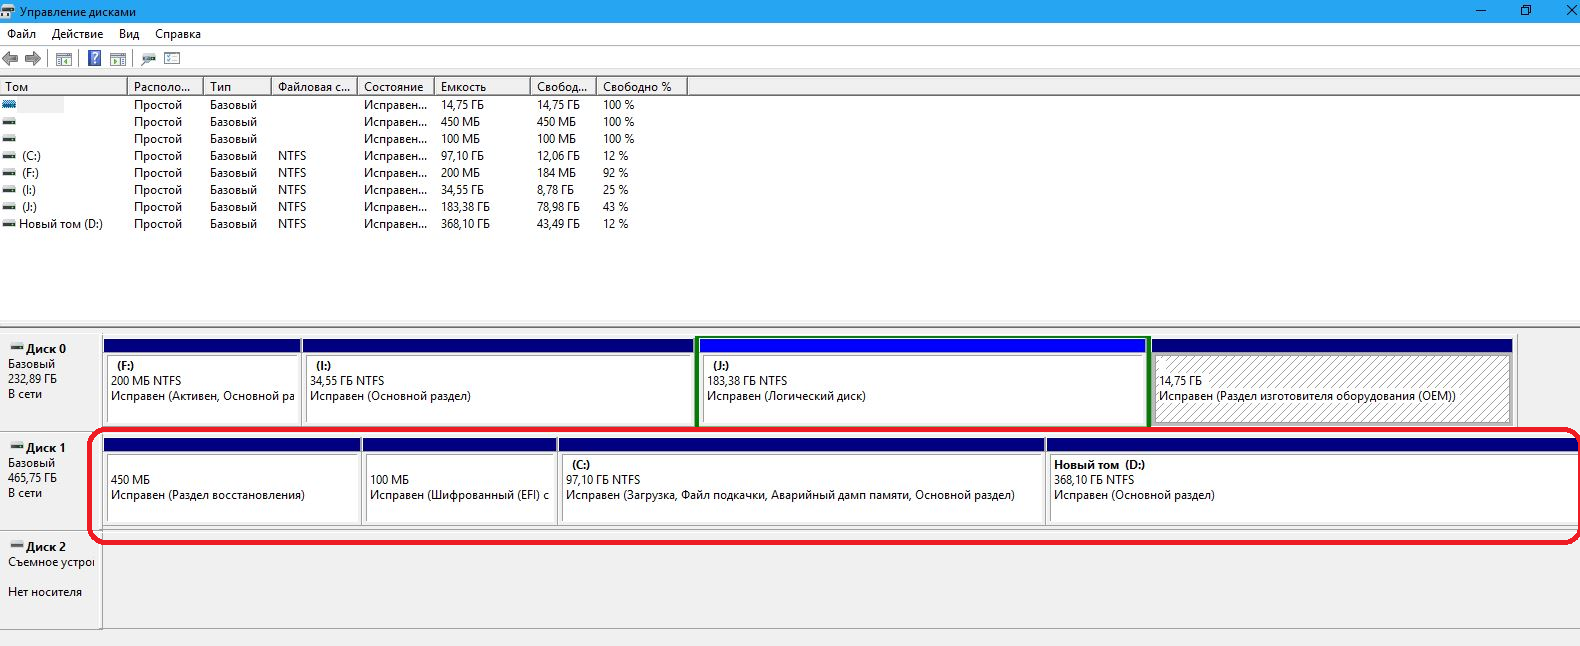This screenshot has height=646, width=1580.
Task: Click the disk drive toolbar icon
Action: [x=149, y=59]
